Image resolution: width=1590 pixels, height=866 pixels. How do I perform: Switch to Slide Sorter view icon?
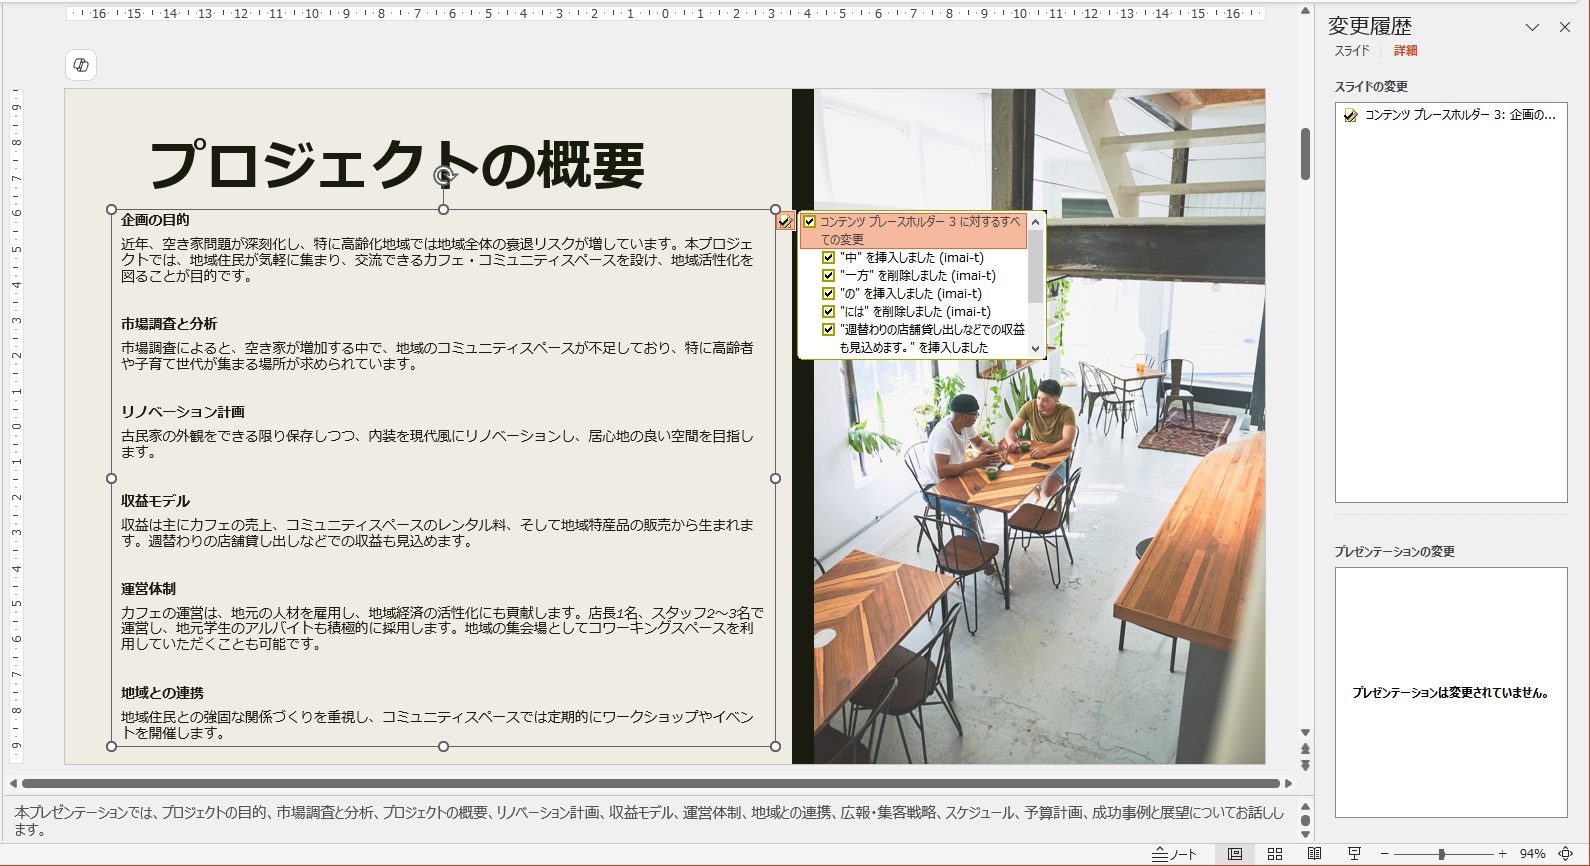point(1275,854)
